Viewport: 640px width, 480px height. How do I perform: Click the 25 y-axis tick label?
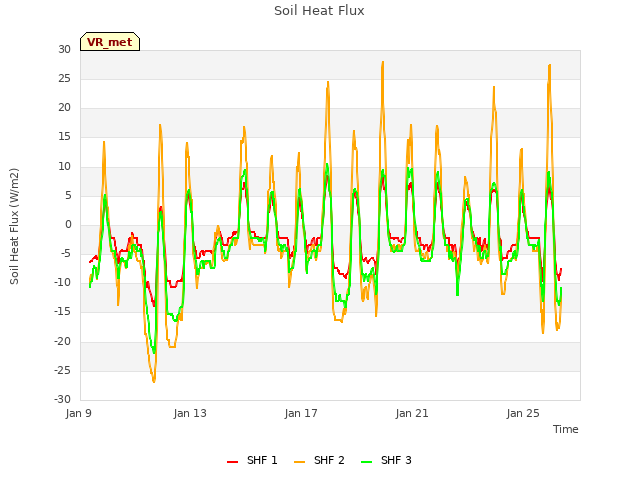(x=64, y=78)
